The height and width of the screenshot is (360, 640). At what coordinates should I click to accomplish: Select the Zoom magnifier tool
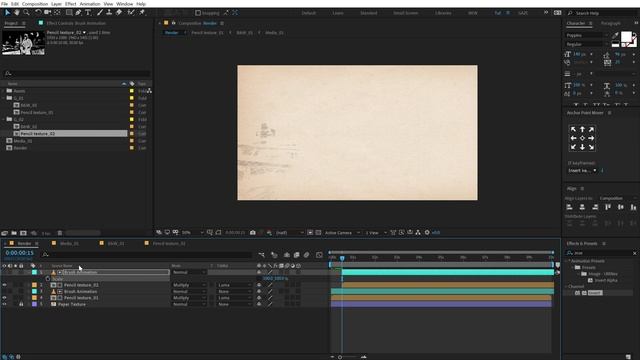pos(27,13)
